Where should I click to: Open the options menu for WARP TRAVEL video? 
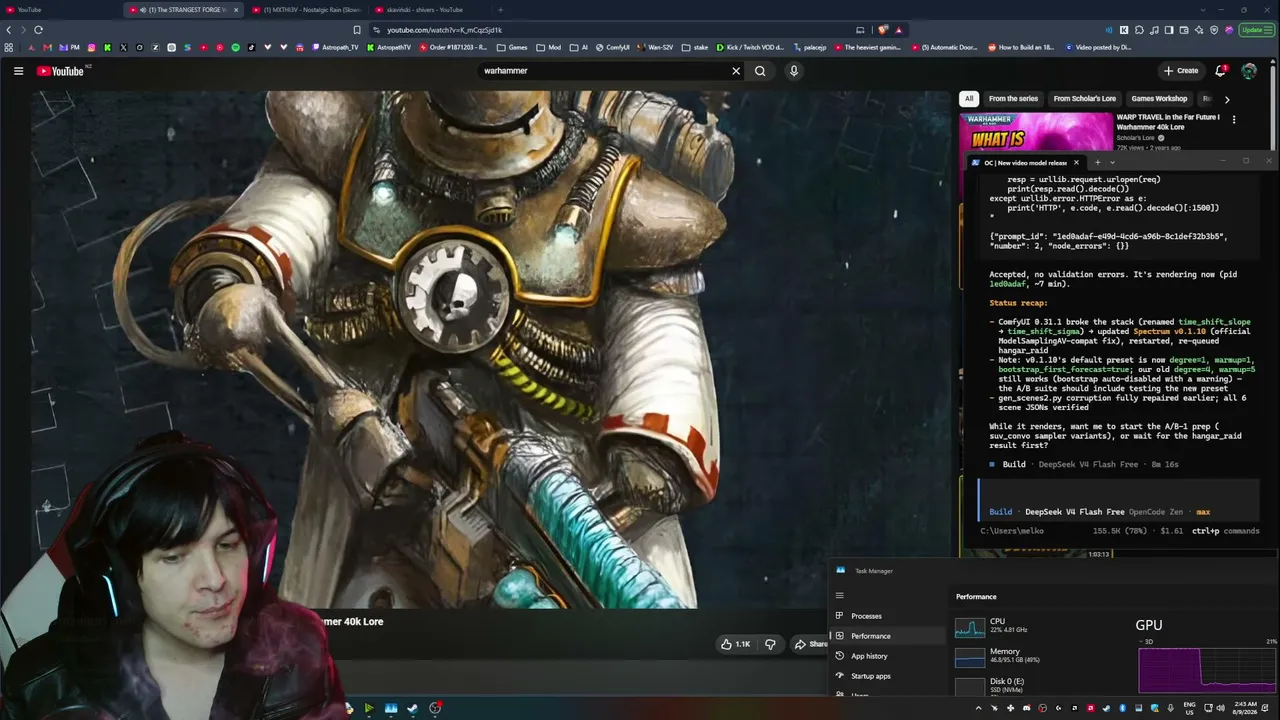[1233, 120]
